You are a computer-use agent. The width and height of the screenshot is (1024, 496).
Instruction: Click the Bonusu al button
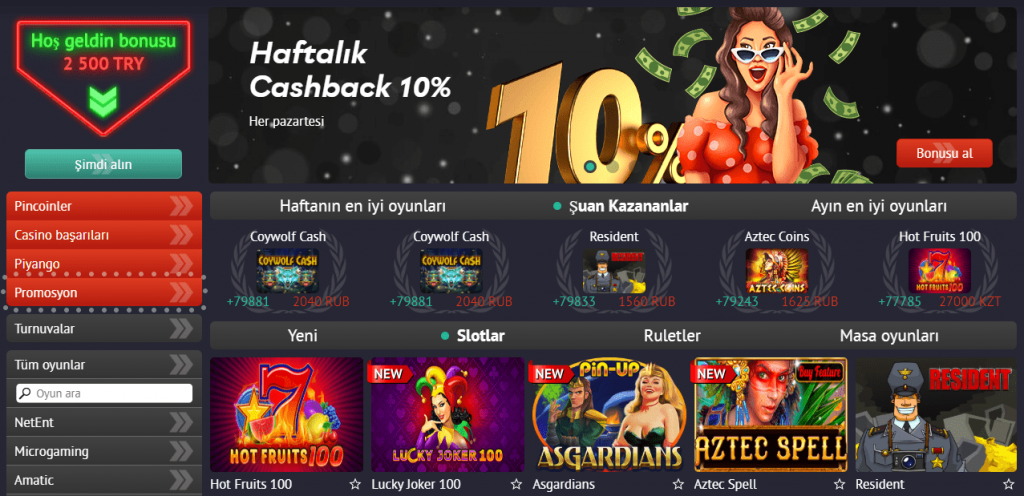pos(944,153)
